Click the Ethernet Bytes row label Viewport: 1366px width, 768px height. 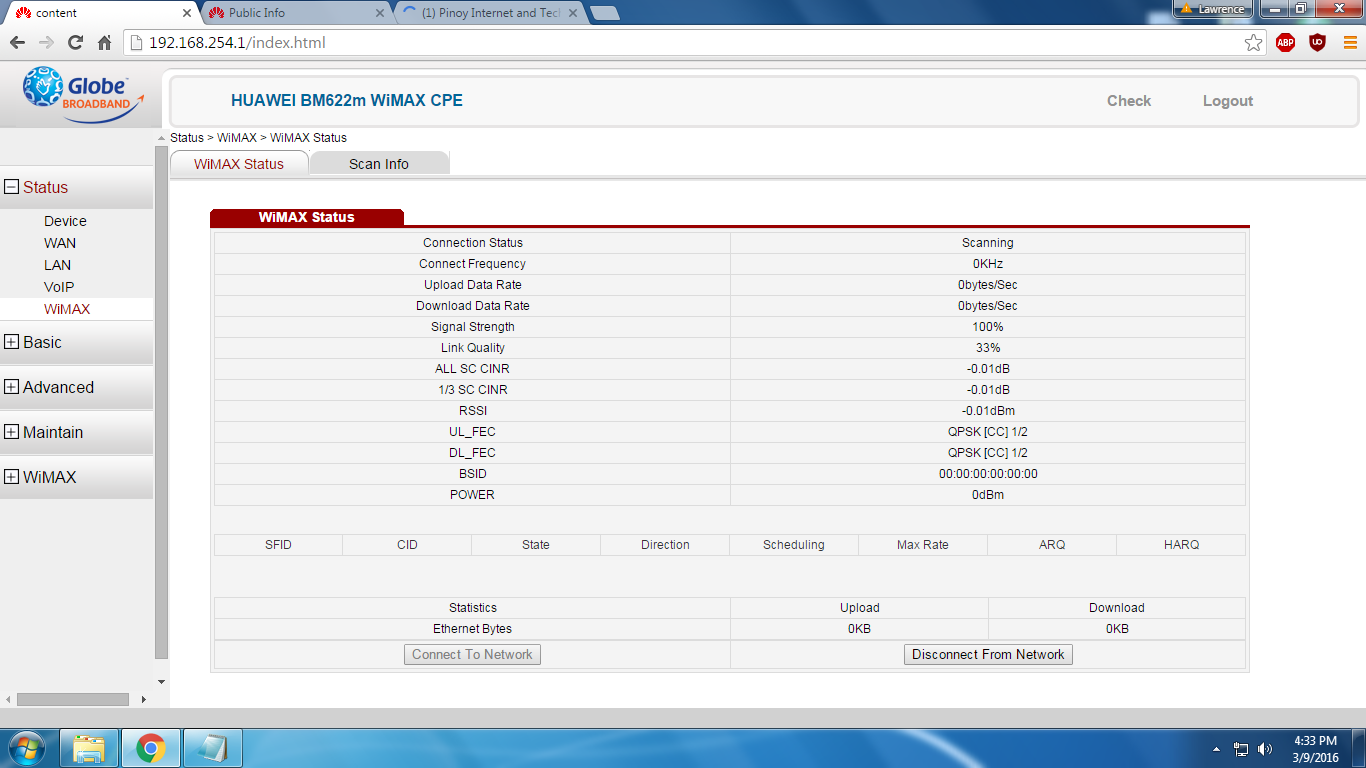472,629
